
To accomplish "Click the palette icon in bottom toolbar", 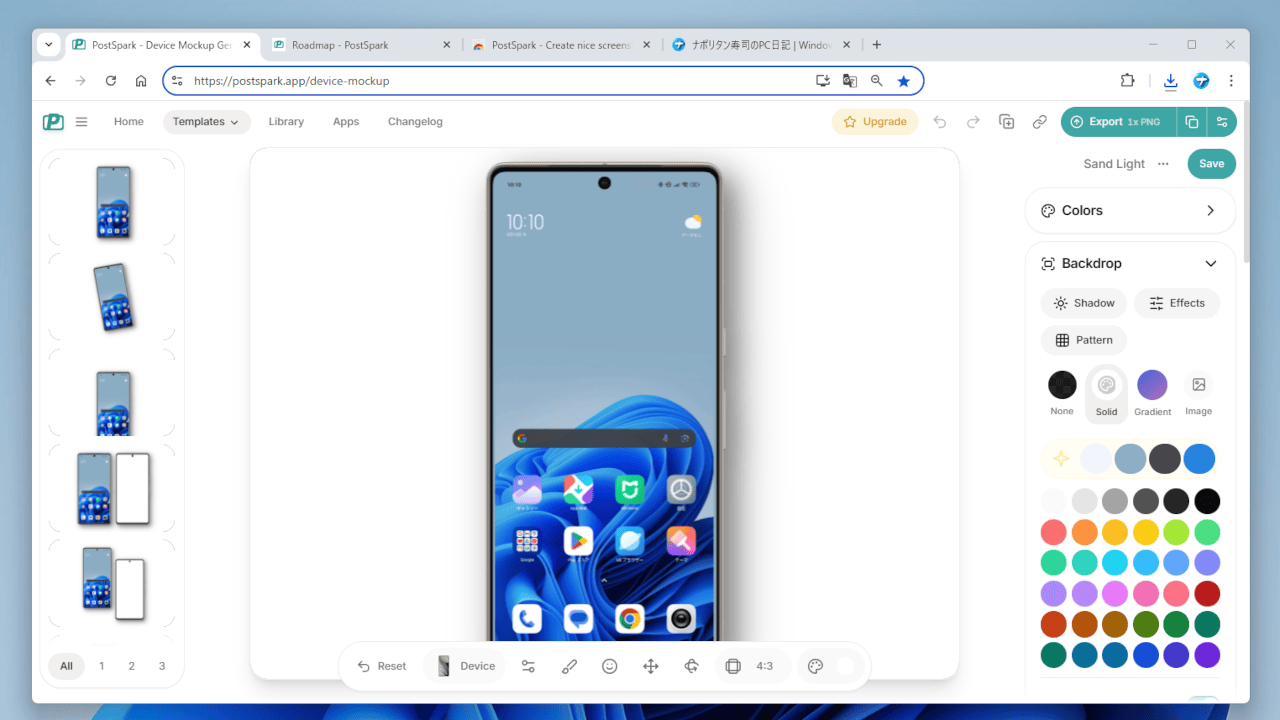I will tap(815, 666).
